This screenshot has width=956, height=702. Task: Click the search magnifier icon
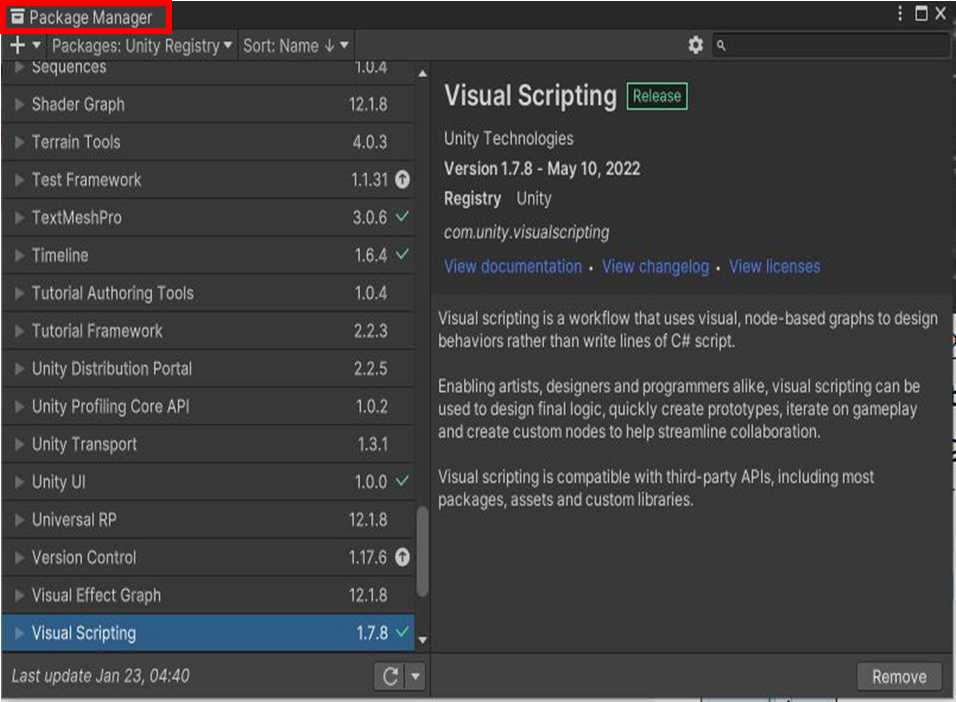pos(721,46)
